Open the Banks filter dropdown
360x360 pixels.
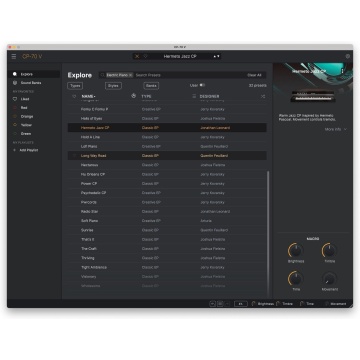[x=151, y=86]
